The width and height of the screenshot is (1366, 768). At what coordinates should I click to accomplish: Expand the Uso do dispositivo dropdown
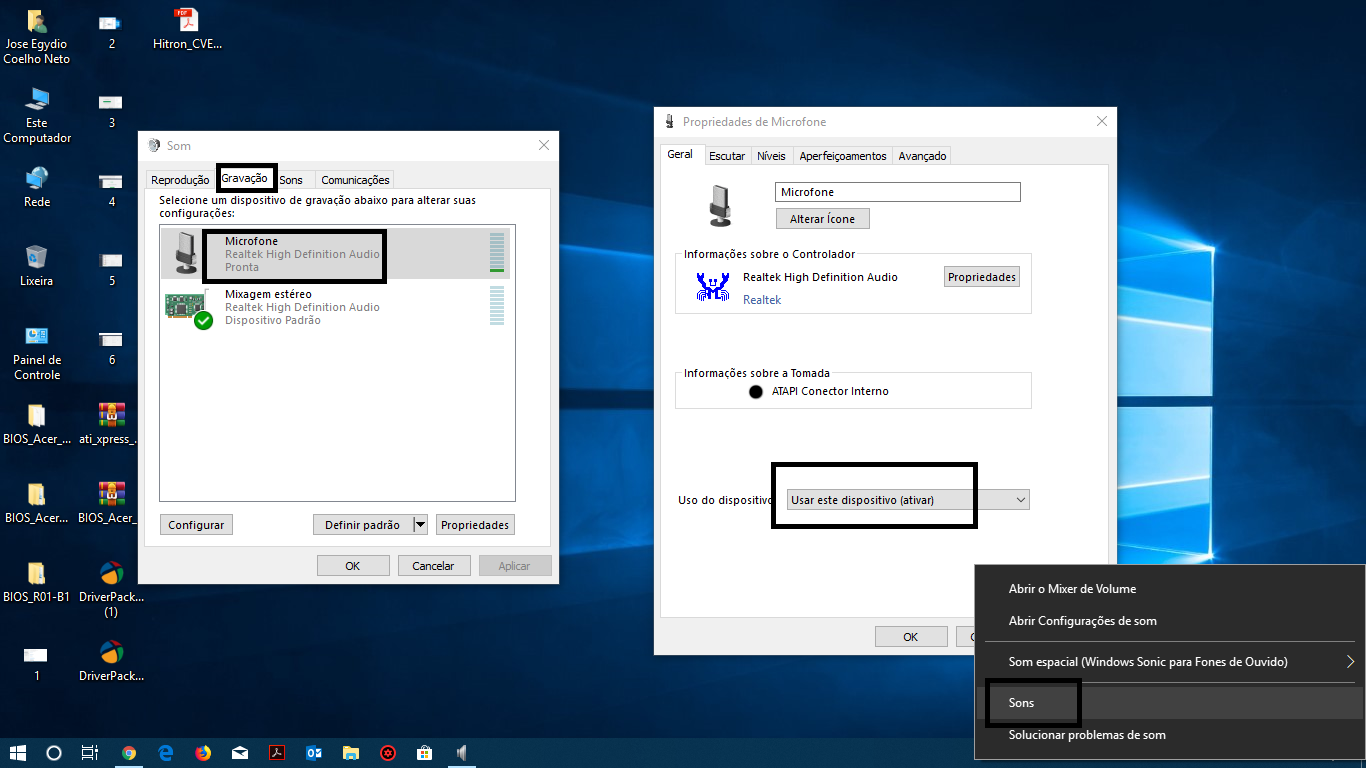click(x=908, y=499)
